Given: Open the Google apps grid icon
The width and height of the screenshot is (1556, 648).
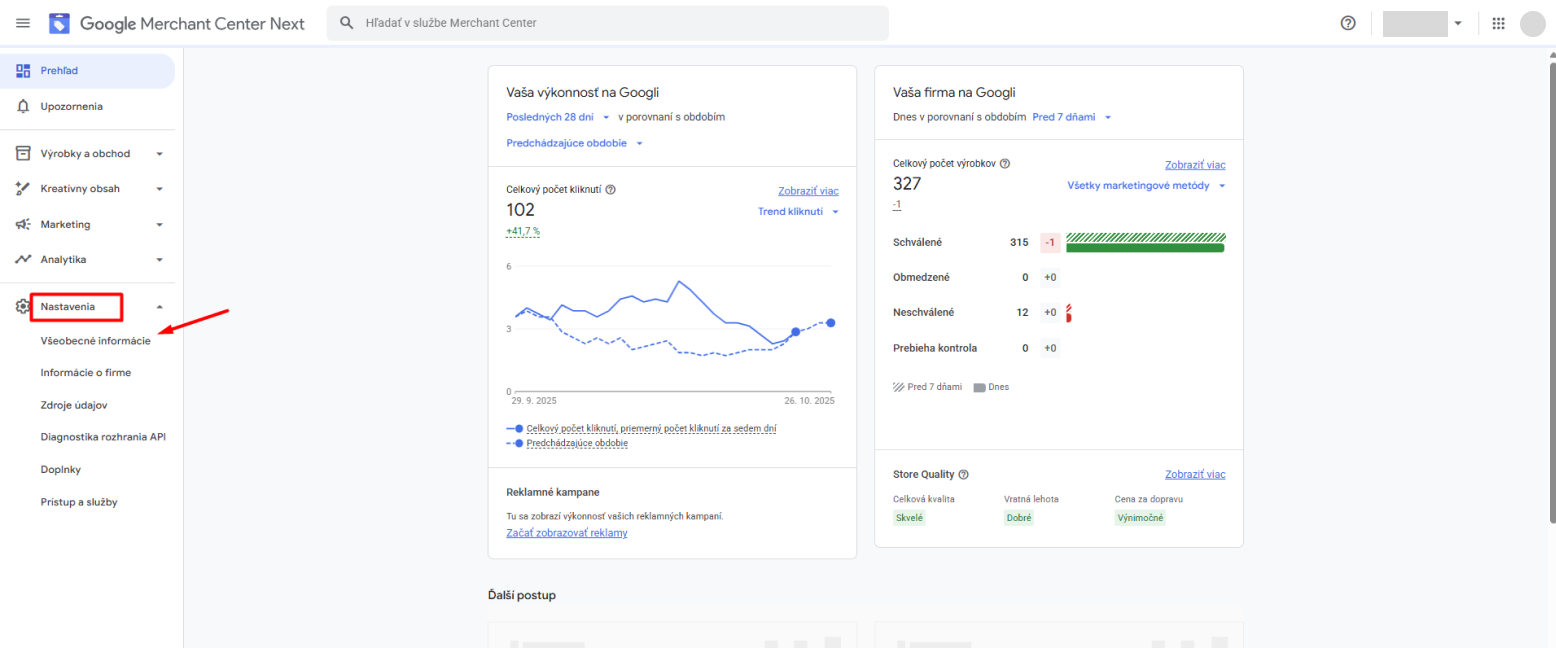Looking at the screenshot, I should coord(1498,23).
